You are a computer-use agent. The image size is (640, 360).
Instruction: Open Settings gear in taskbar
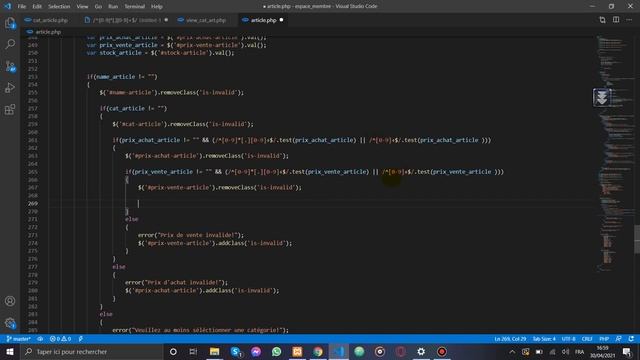coord(421,351)
